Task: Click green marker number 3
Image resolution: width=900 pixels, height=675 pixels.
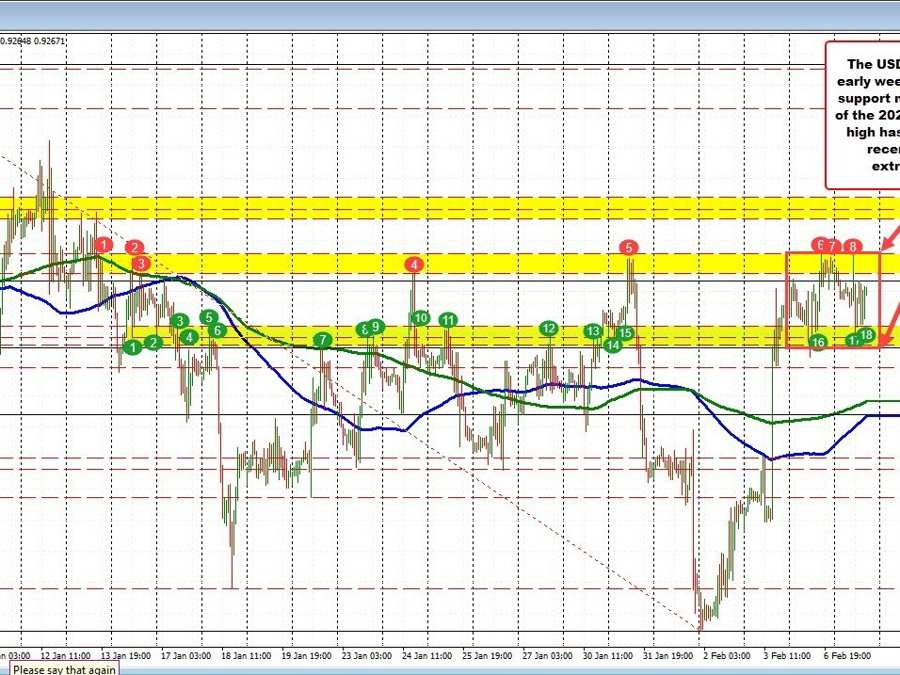Action: click(179, 321)
